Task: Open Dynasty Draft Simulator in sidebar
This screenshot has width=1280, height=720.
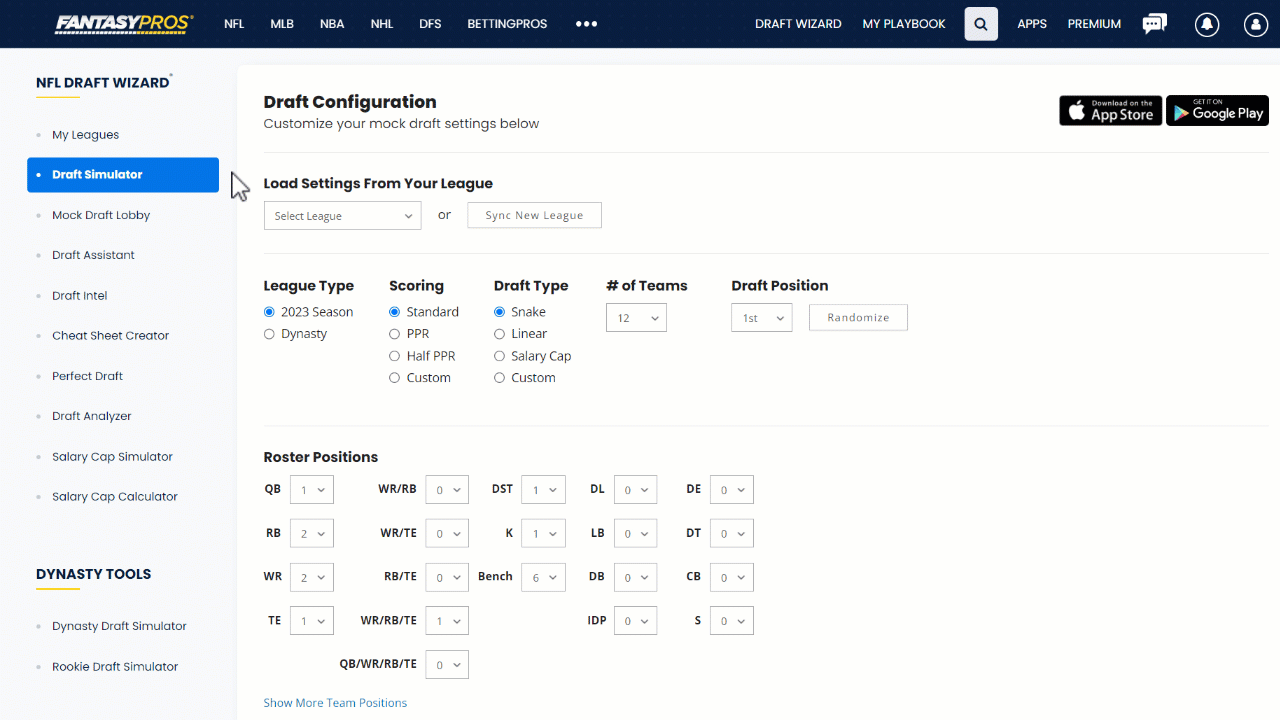Action: pyautogui.click(x=120, y=626)
